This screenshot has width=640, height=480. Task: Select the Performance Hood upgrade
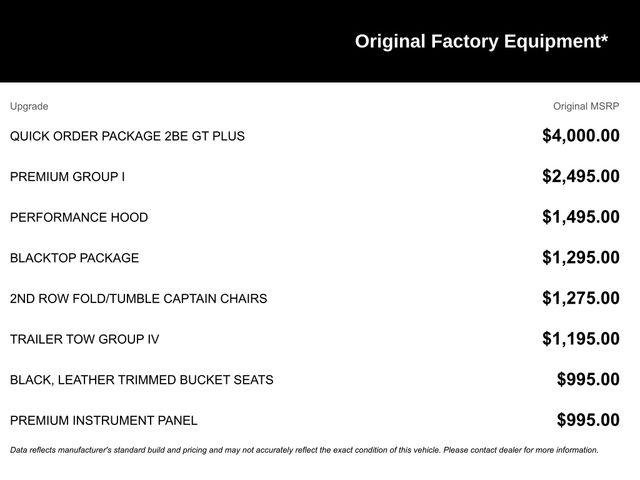[x=79, y=217]
